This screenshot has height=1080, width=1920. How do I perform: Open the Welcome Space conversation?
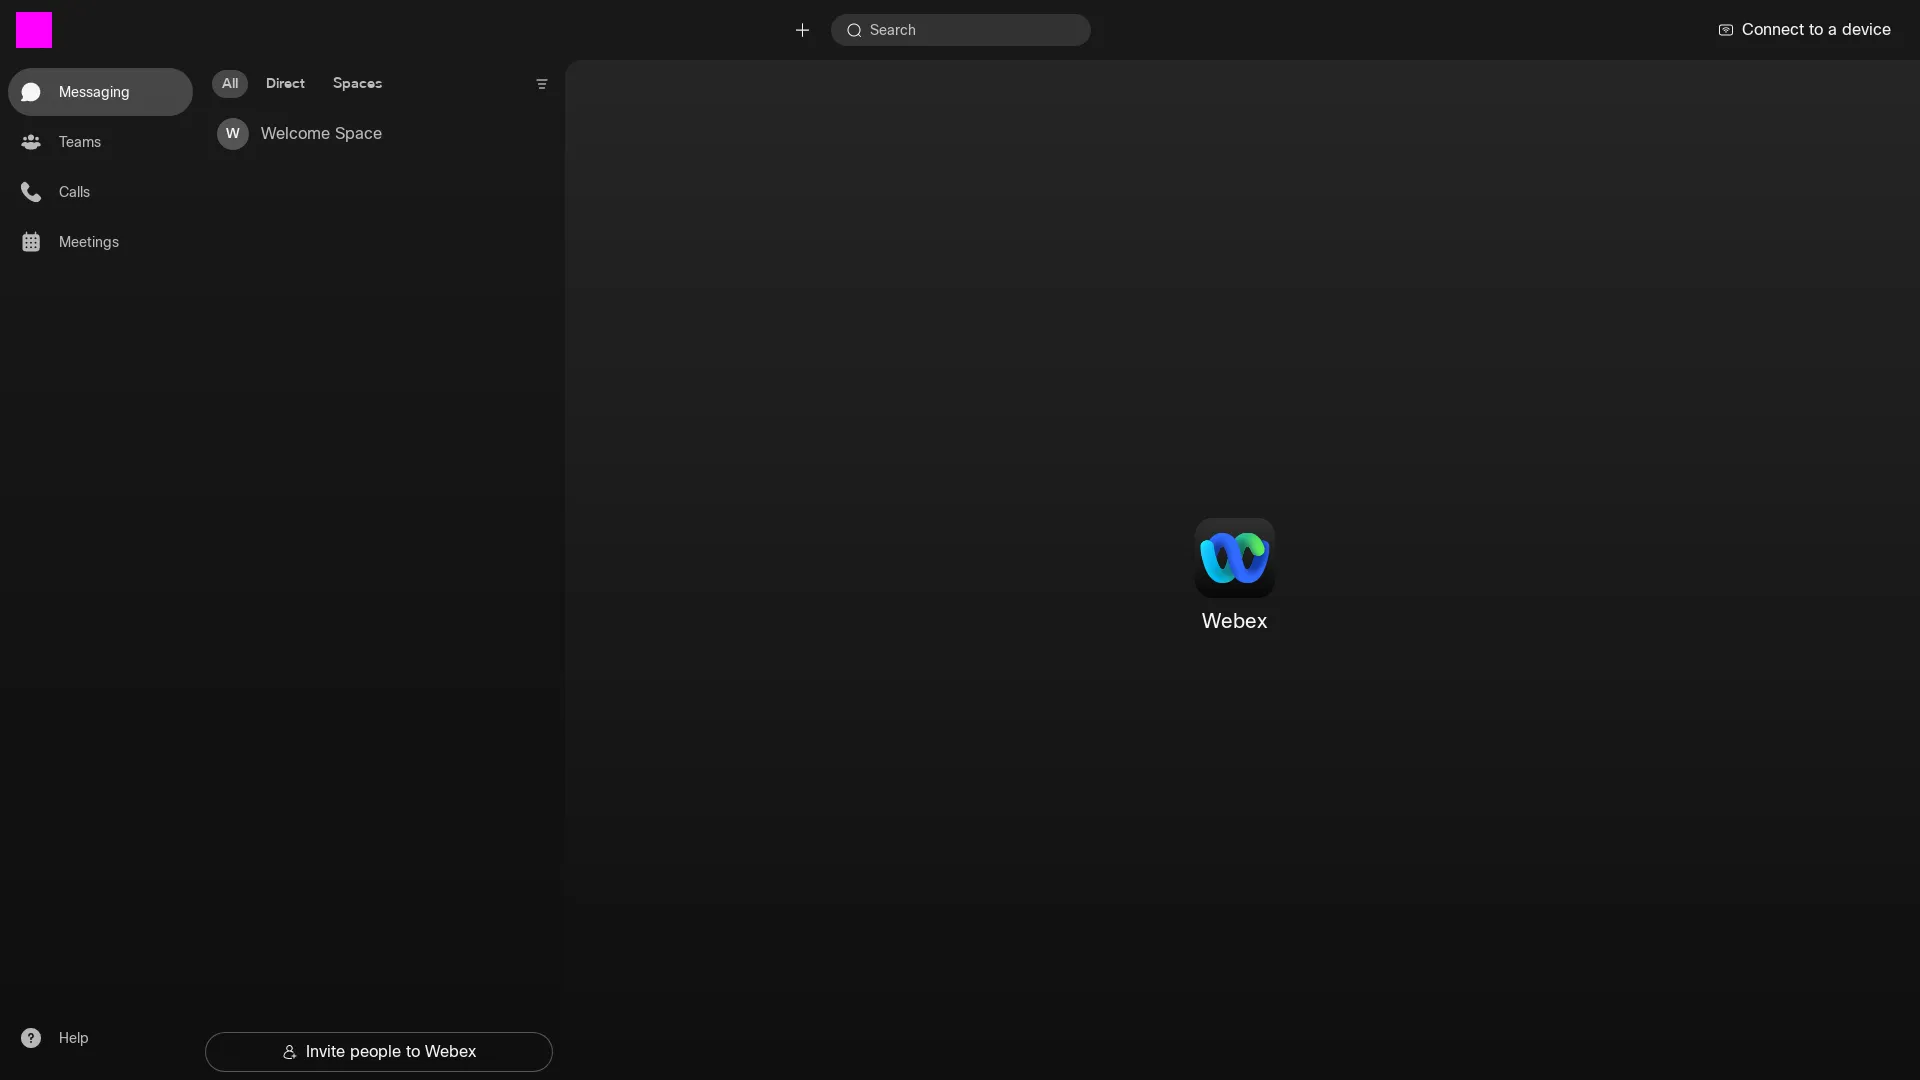380,134
